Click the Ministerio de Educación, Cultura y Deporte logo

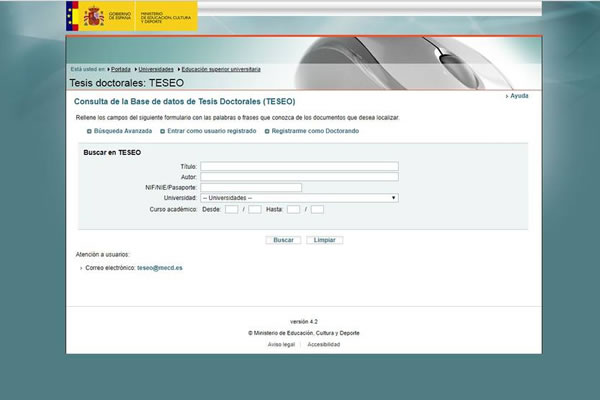166,16
